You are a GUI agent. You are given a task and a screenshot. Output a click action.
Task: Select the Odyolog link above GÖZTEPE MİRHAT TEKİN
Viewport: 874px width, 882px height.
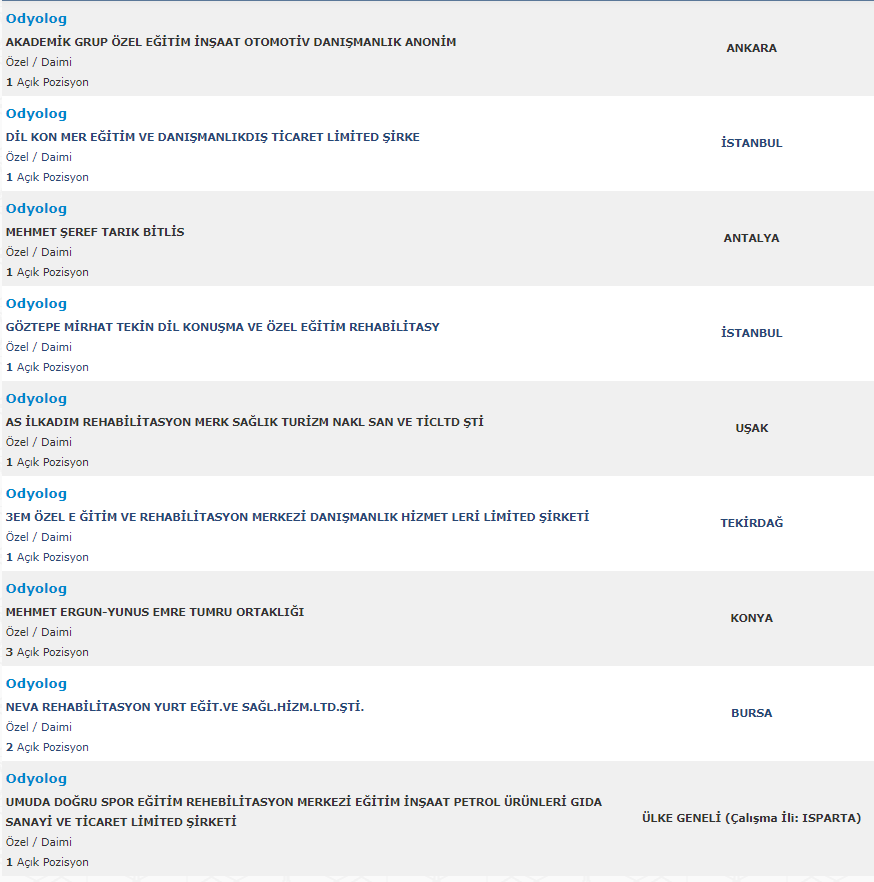36,304
